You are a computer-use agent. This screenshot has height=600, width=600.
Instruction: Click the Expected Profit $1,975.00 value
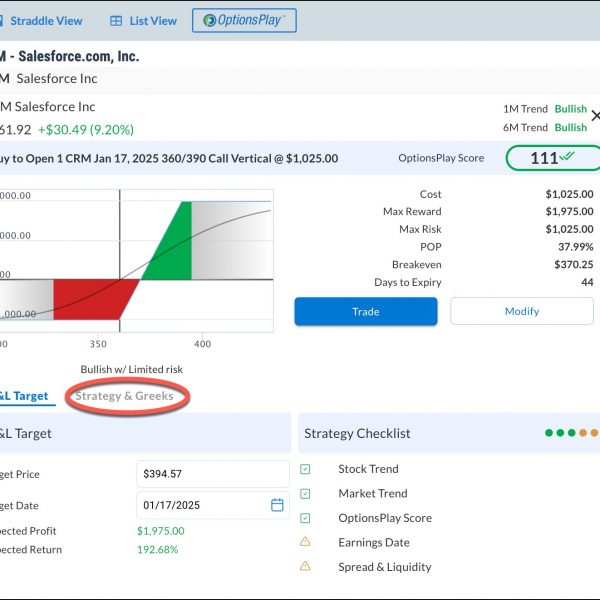[x=161, y=531]
